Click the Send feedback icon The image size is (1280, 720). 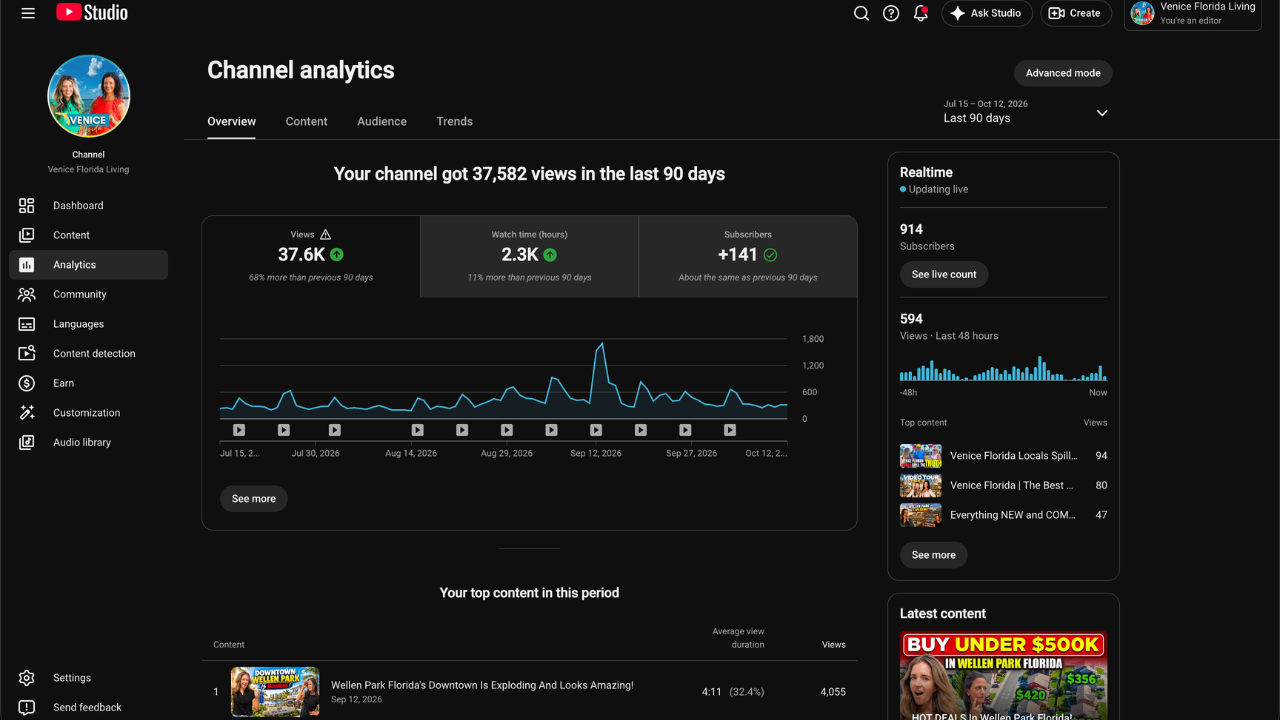point(27,707)
